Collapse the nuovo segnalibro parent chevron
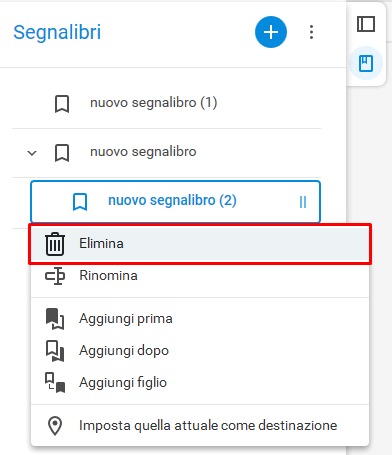 pos(32,153)
